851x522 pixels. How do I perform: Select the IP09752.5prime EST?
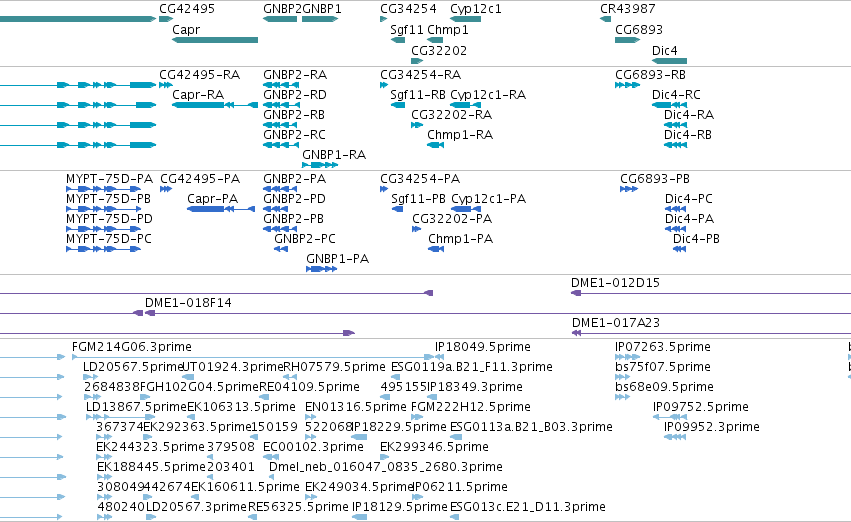tap(670, 417)
